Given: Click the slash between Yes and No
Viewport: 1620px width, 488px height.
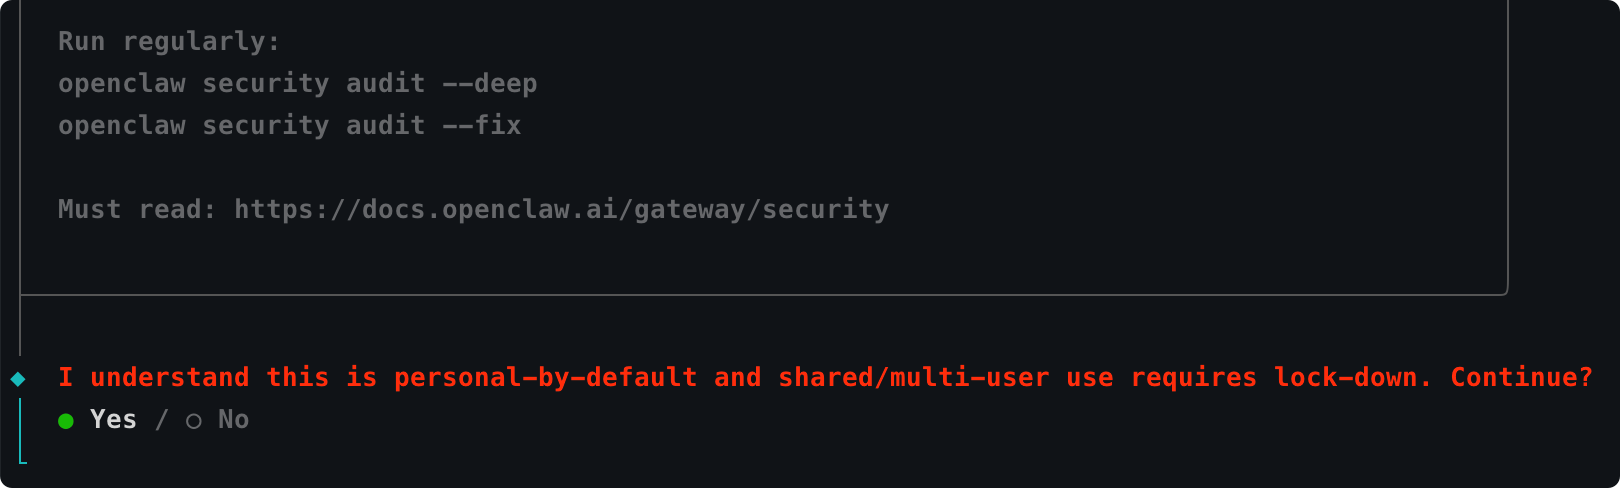Looking at the screenshot, I should 161,420.
